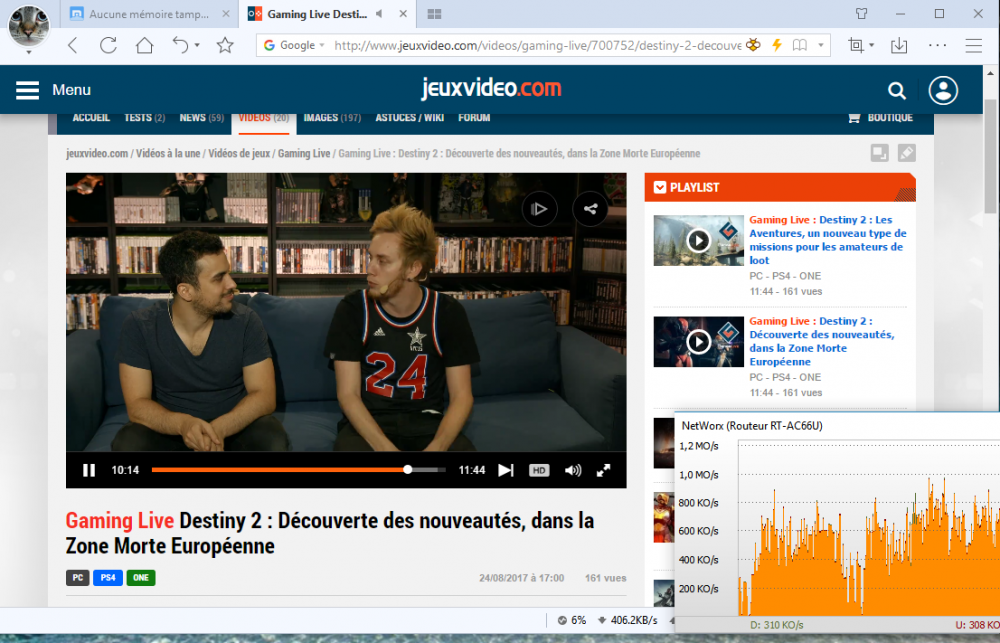Click the cat avatar profile picture
The image size is (1000, 643).
[x=29, y=26]
